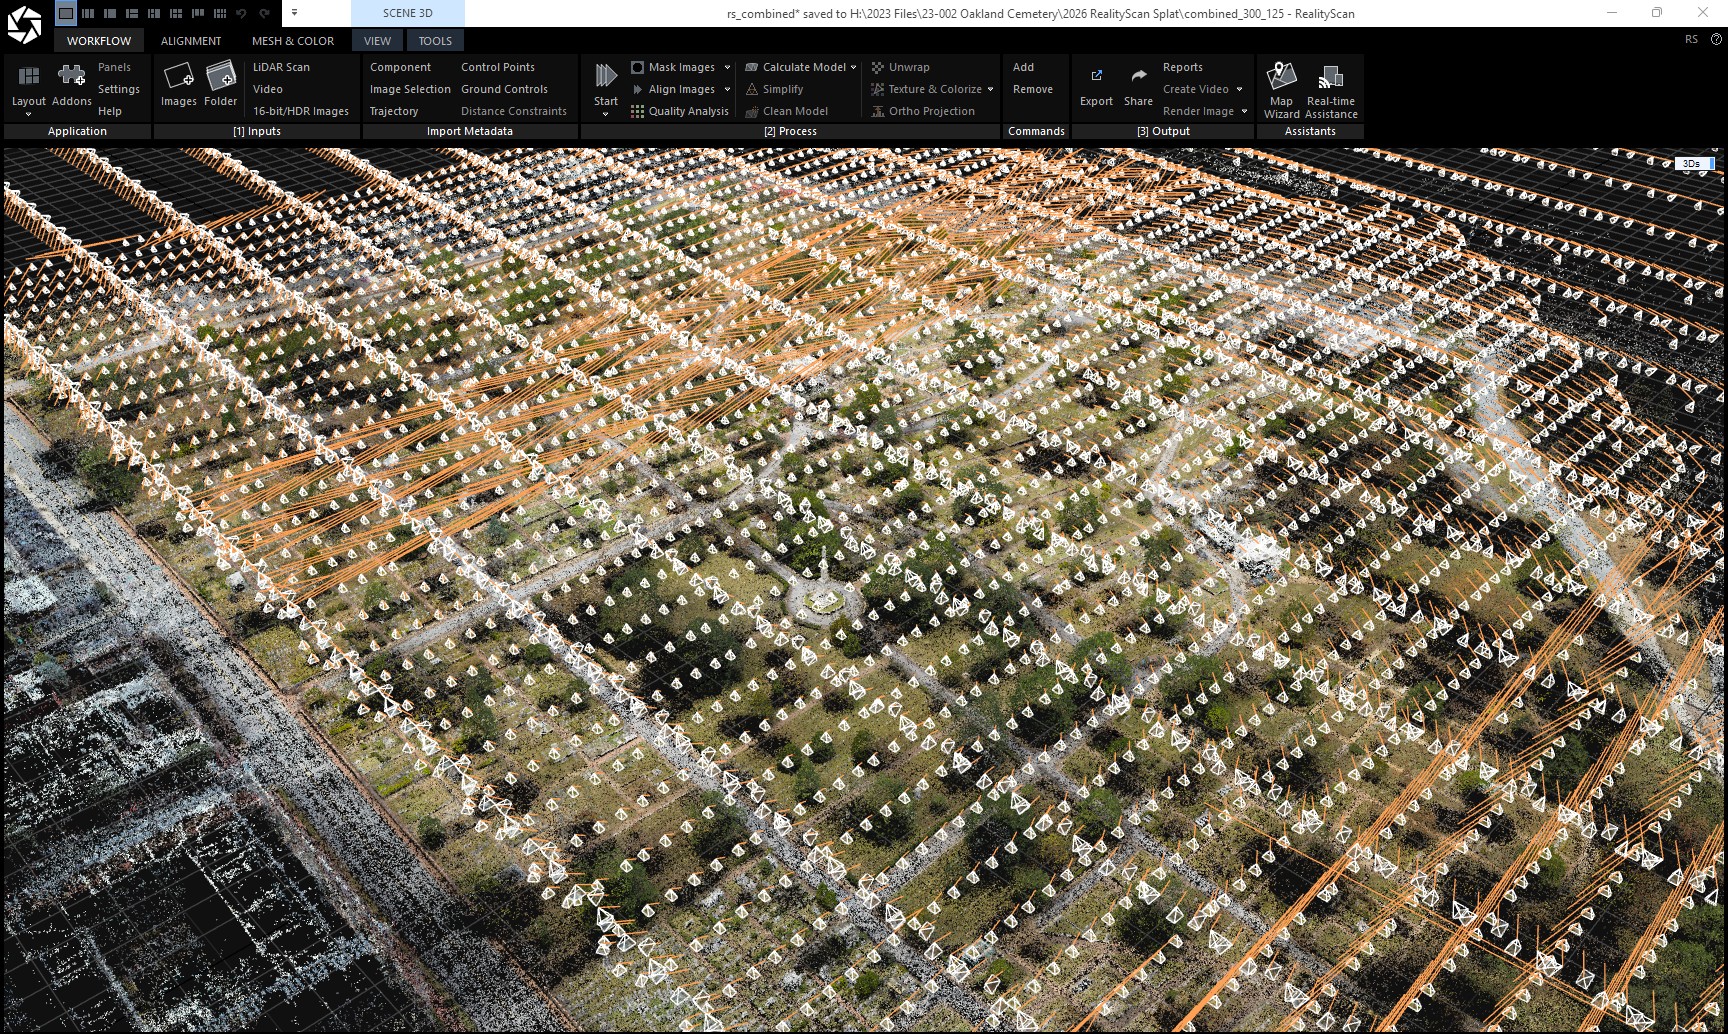Click the RS account label

coord(1691,40)
